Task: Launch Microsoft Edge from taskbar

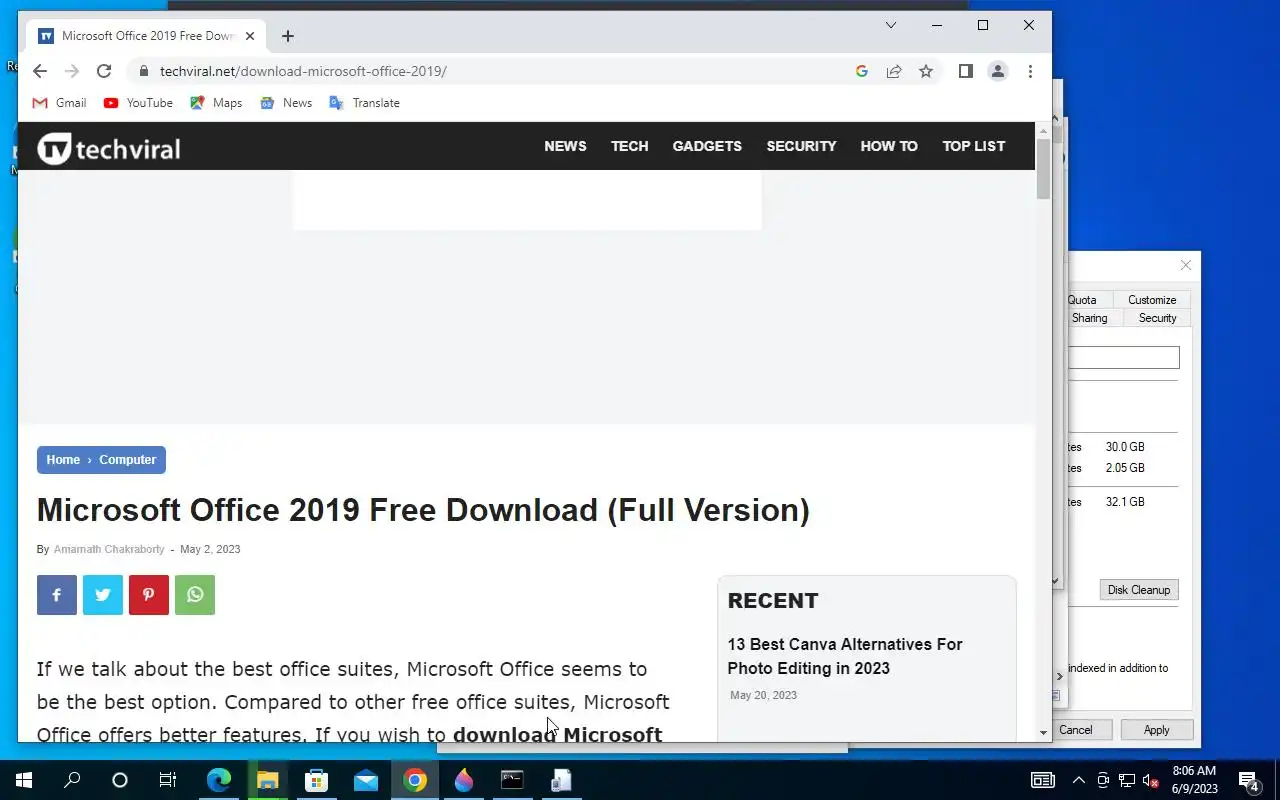Action: 218,780
